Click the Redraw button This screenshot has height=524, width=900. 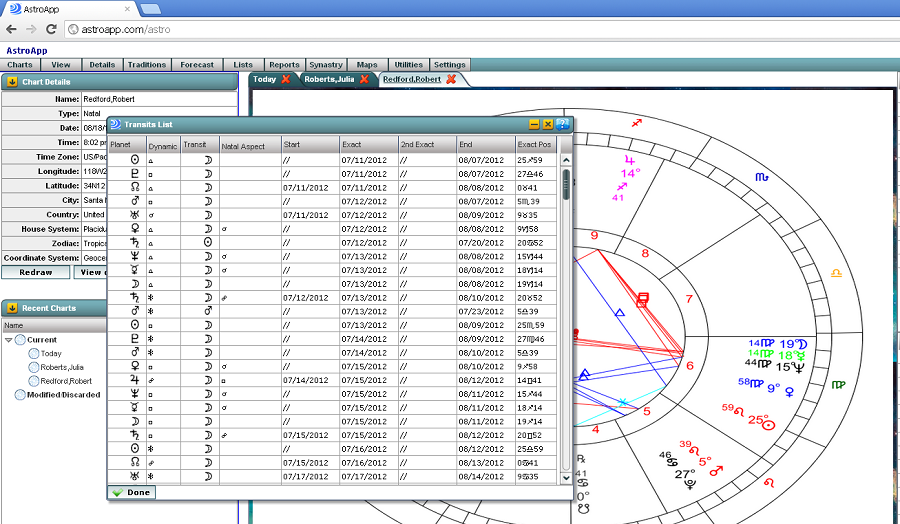point(36,272)
